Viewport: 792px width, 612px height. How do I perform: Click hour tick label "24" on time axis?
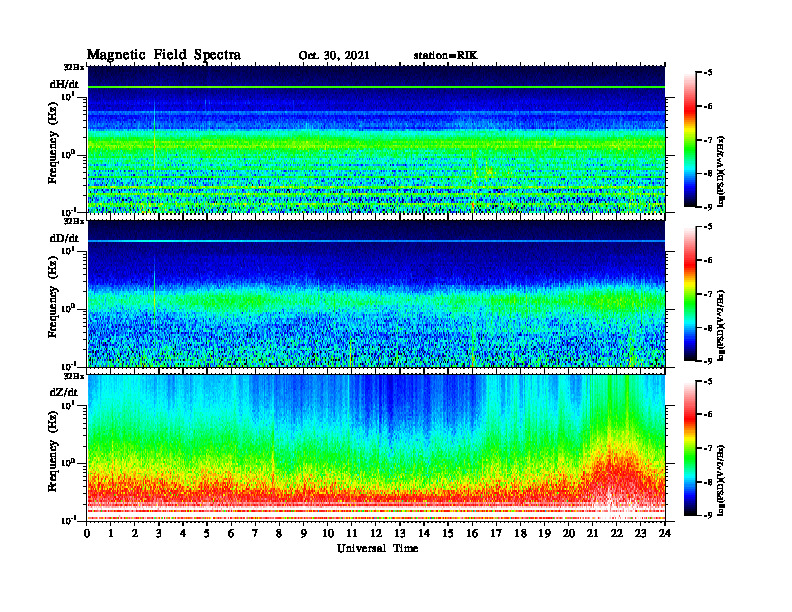[x=665, y=534]
